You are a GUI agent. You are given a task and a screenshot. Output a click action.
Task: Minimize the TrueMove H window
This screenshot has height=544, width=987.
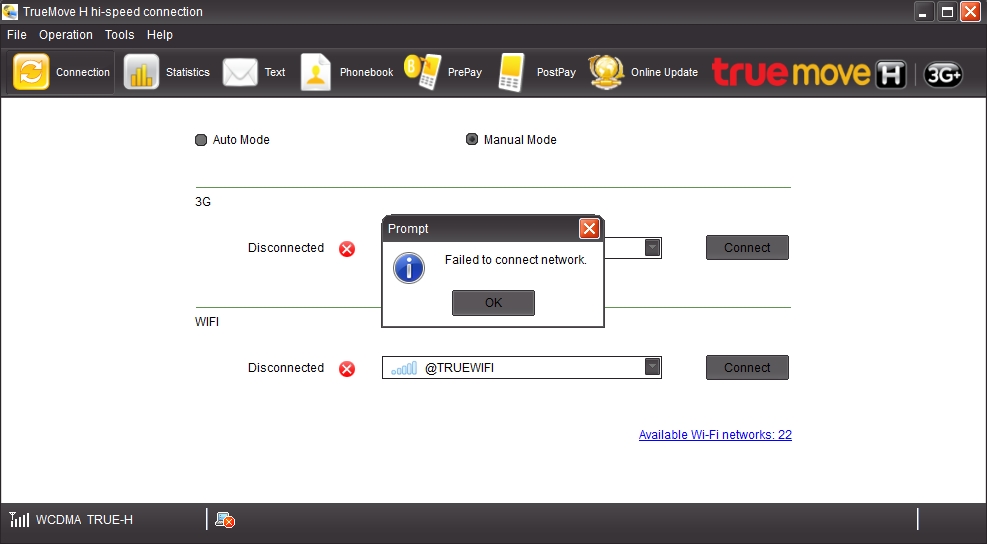click(923, 12)
